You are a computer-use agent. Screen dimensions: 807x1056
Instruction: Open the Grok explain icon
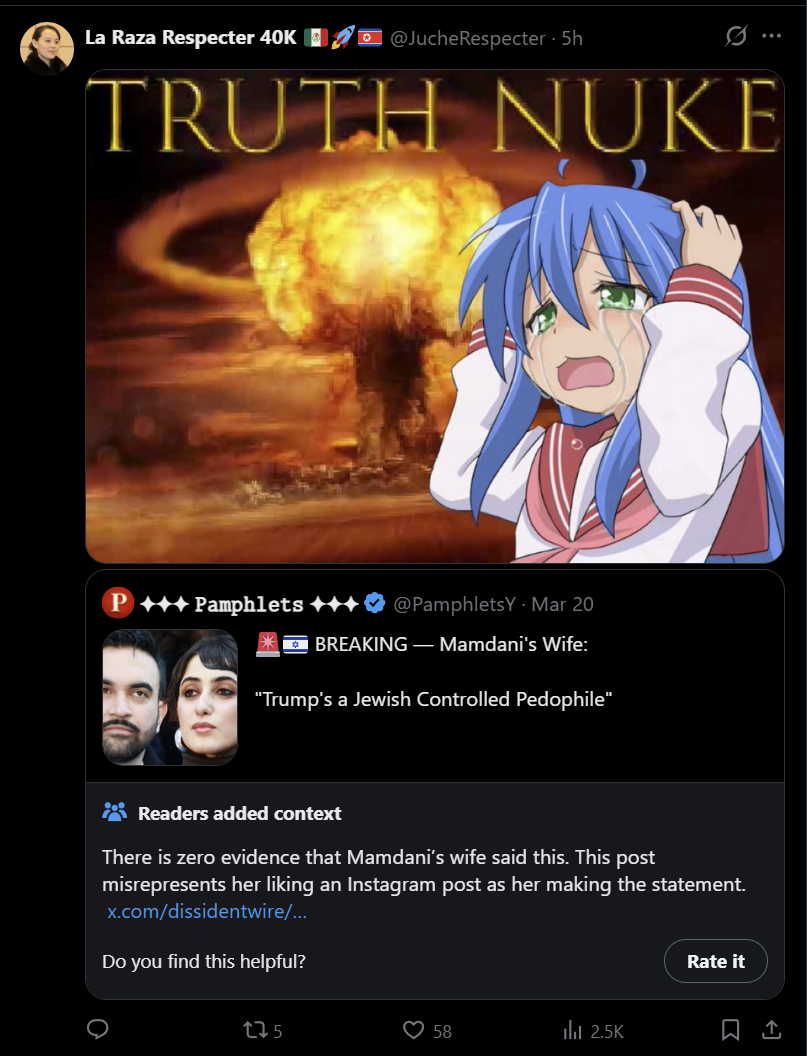click(736, 36)
